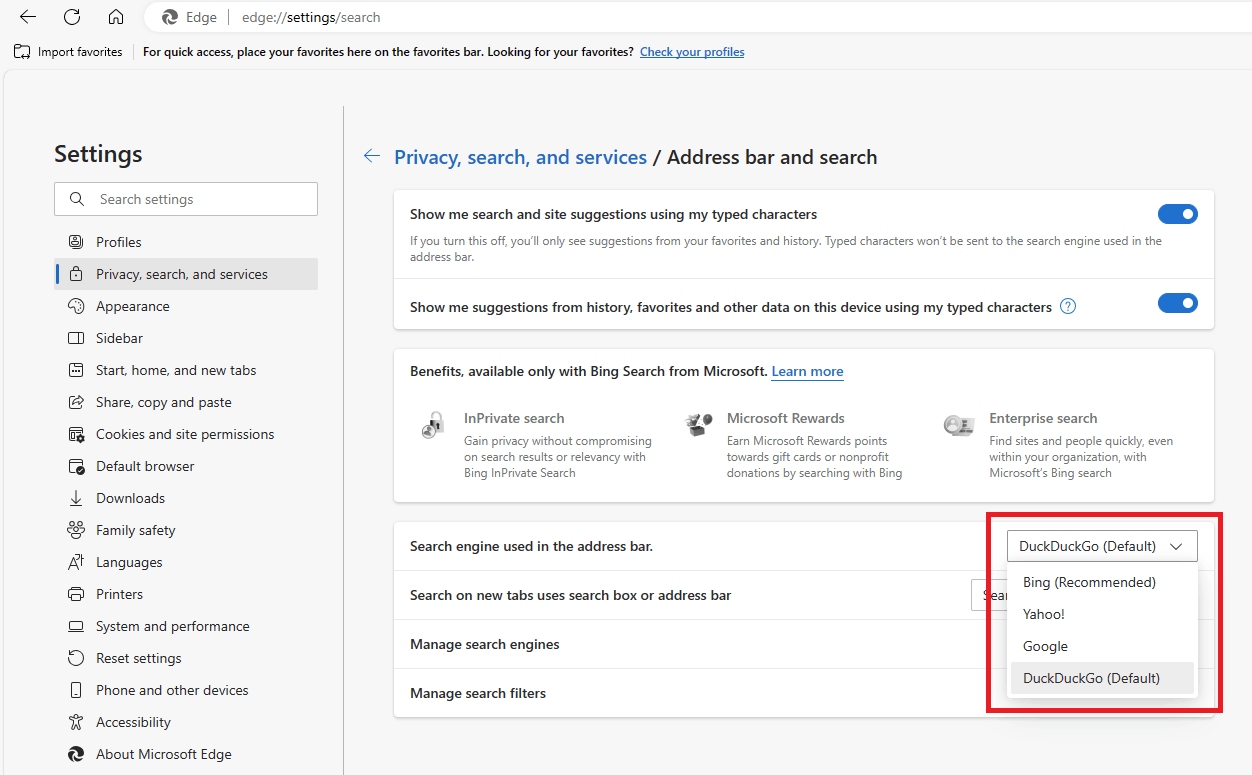This screenshot has width=1252, height=775.
Task: Click the Search settings input field
Action: (x=186, y=199)
